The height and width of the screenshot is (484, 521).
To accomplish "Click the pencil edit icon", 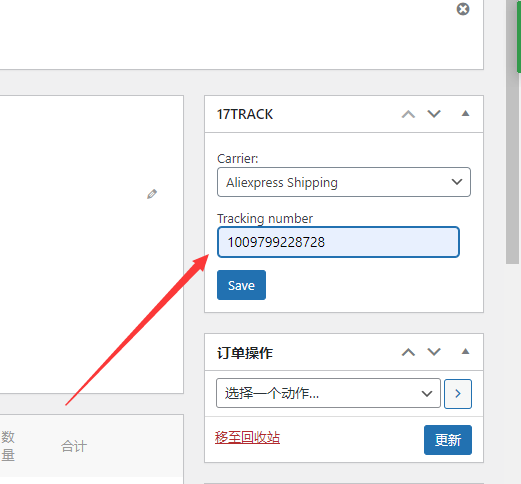I will point(152,194).
